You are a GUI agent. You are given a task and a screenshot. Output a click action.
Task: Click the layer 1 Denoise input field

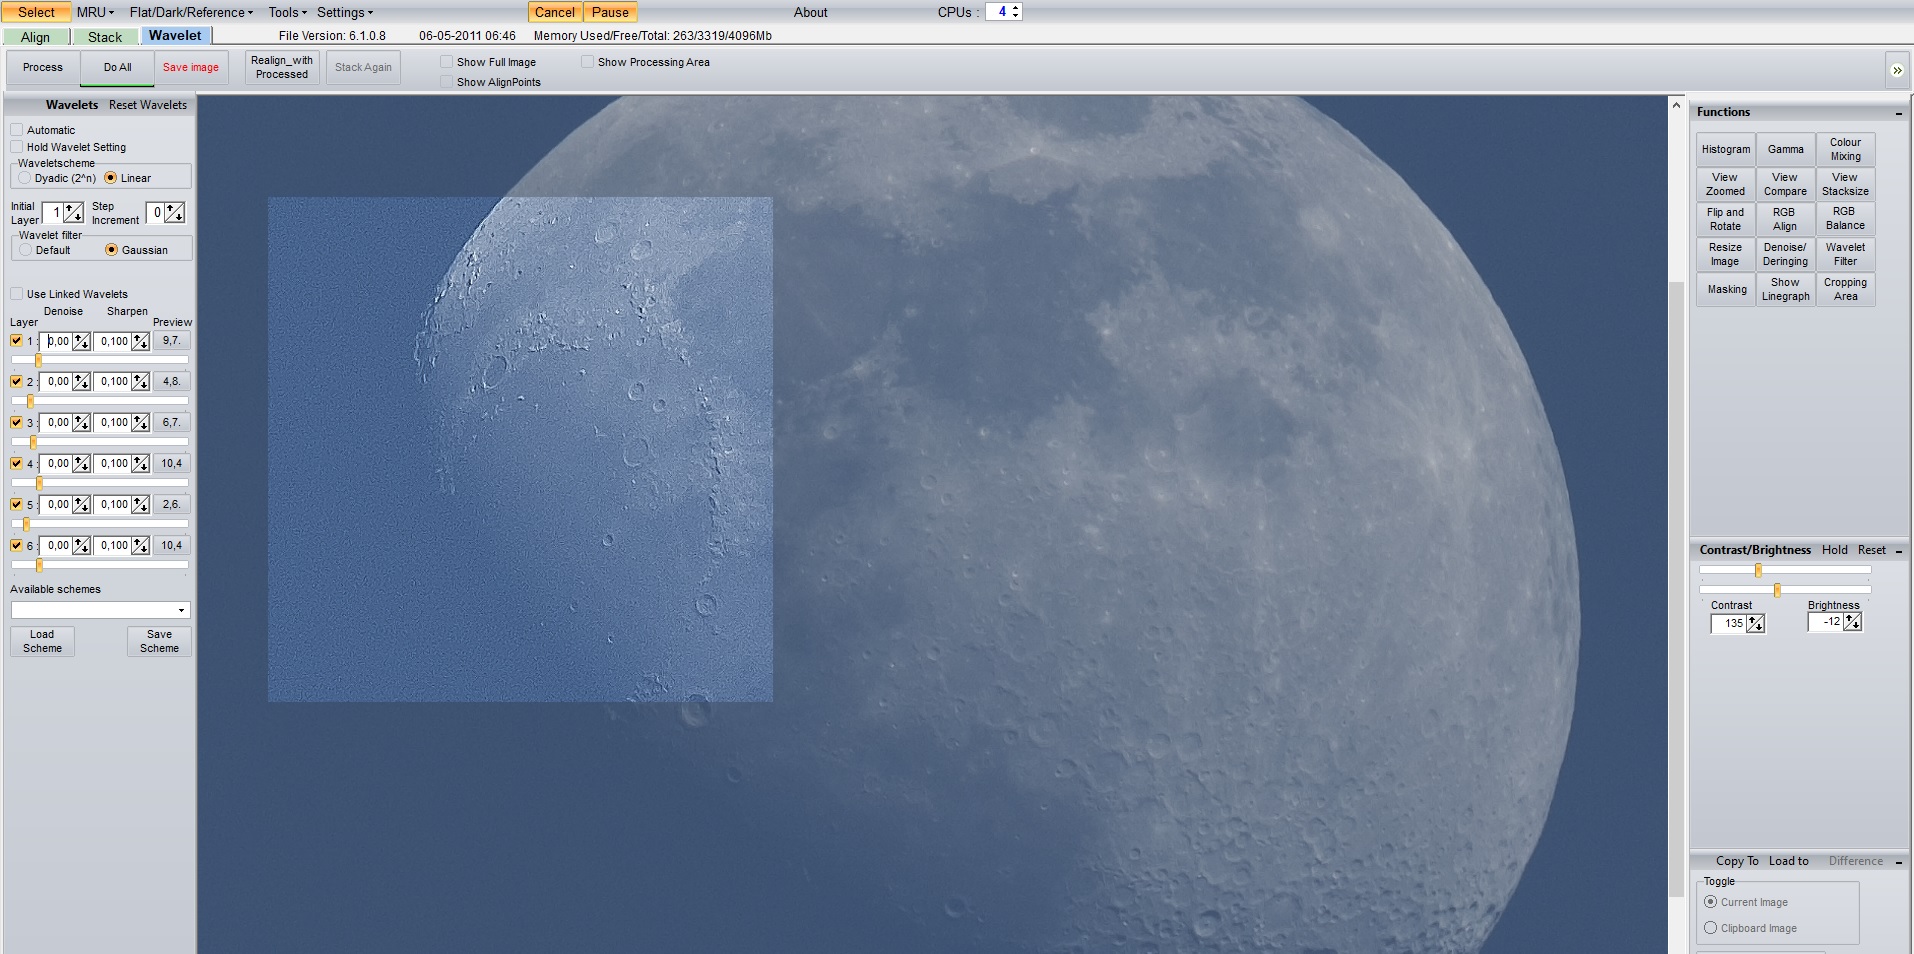[58, 342]
